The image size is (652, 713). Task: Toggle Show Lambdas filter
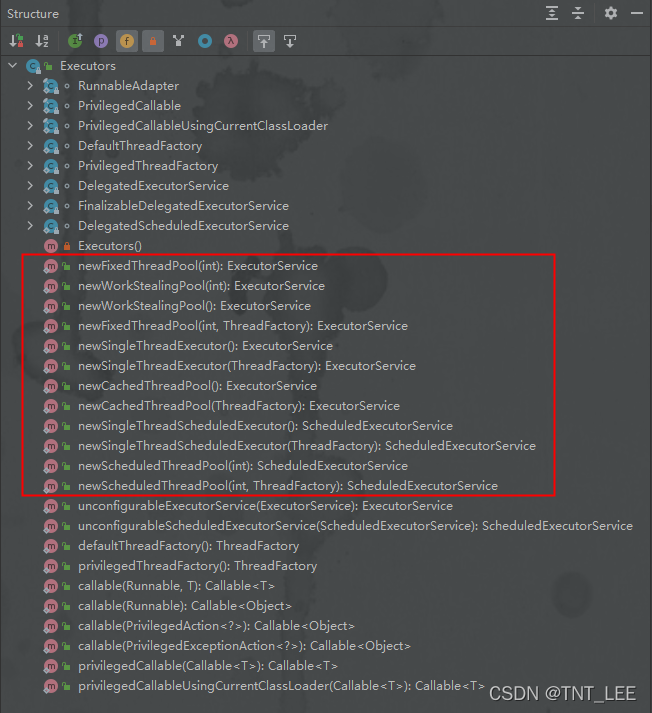coord(231,41)
